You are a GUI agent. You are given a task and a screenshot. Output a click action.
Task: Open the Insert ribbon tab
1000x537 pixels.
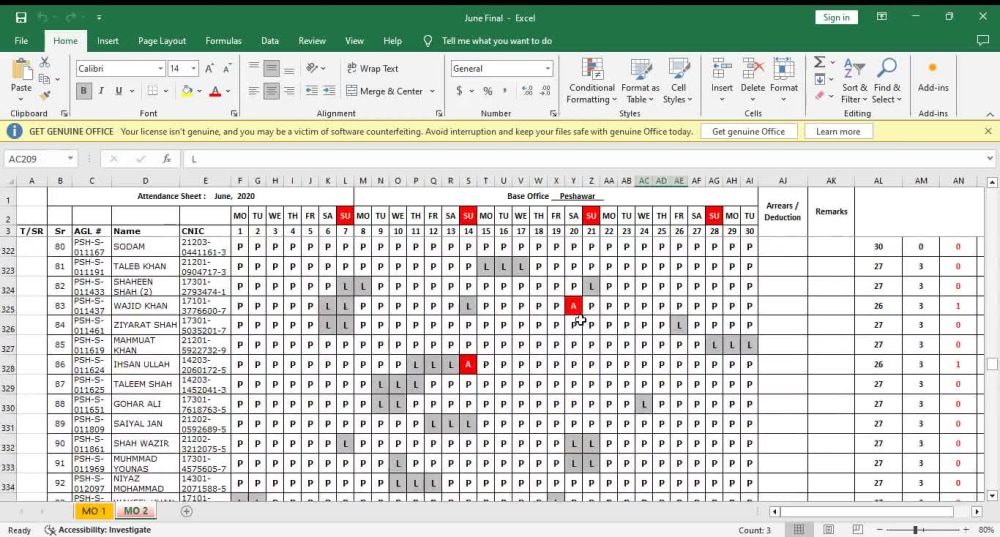point(108,41)
